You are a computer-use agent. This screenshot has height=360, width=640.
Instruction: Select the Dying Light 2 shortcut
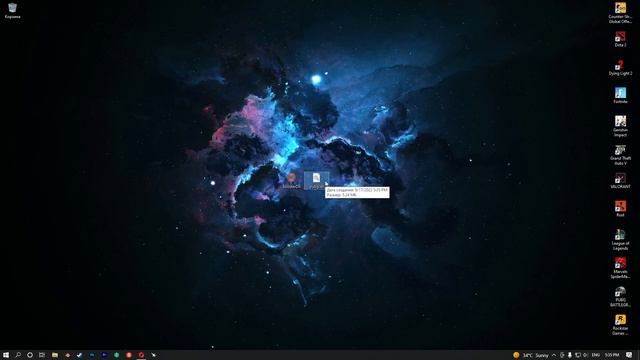click(x=620, y=67)
